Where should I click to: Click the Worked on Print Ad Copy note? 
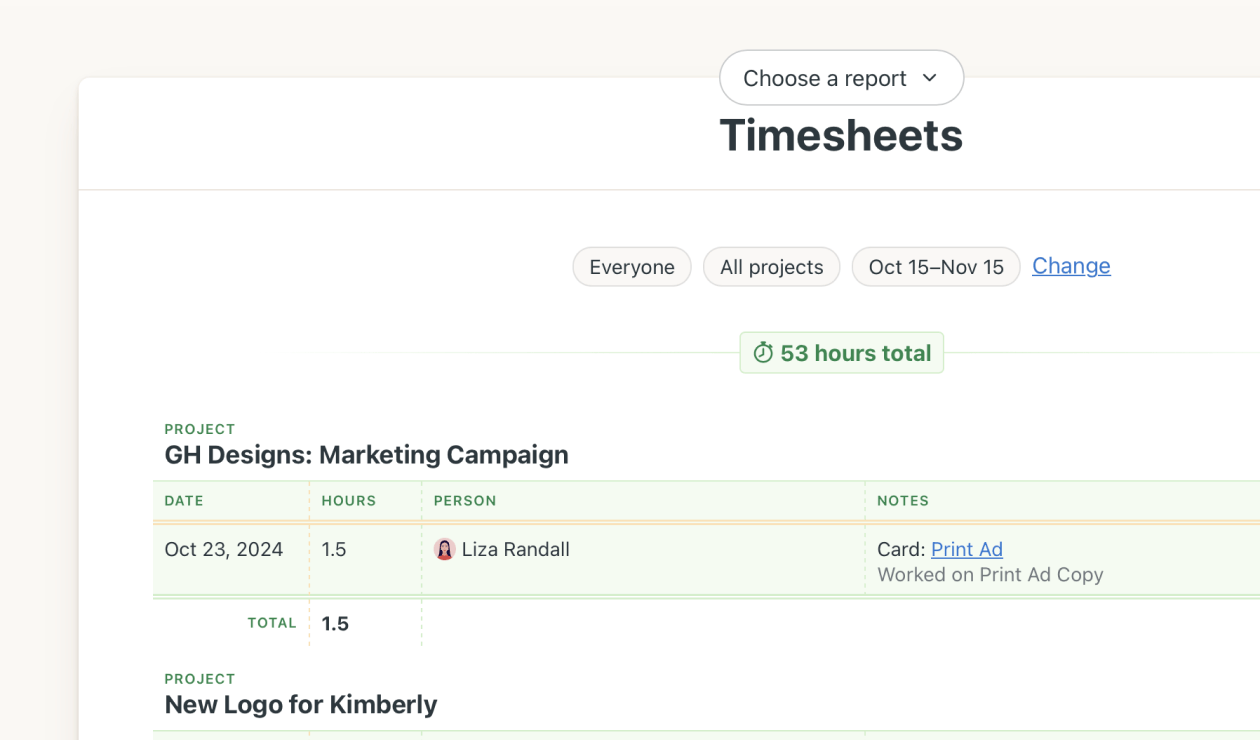coord(990,575)
